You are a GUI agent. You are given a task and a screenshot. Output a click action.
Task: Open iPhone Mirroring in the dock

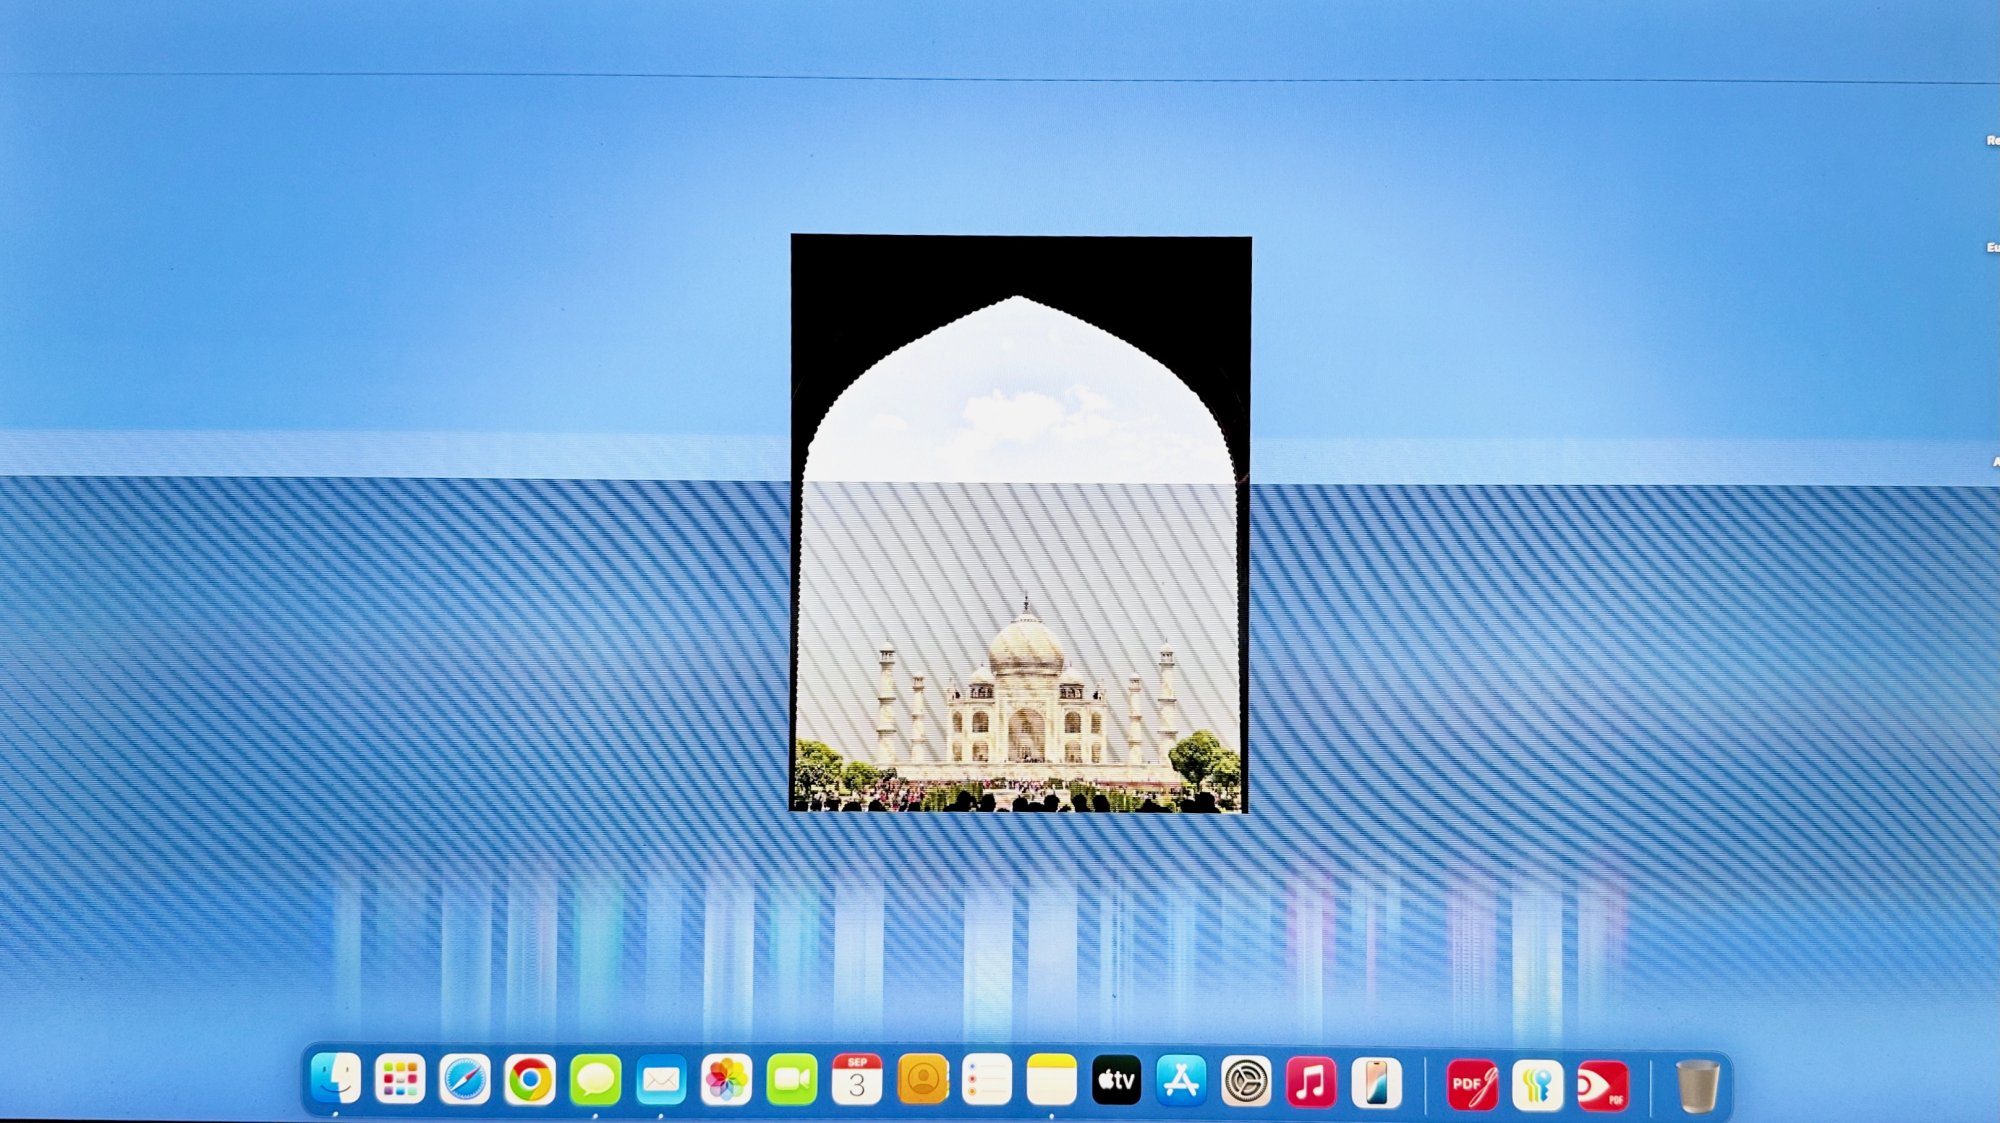(1376, 1082)
